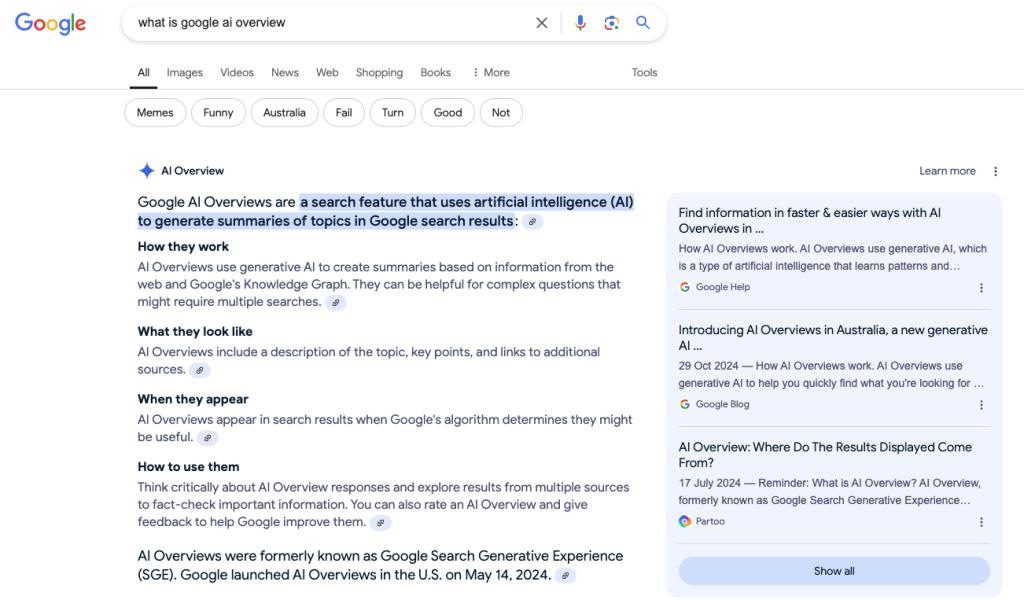Image resolution: width=1024 pixels, height=600 pixels.
Task: Click Google Blog favicon in source card
Action: (684, 404)
